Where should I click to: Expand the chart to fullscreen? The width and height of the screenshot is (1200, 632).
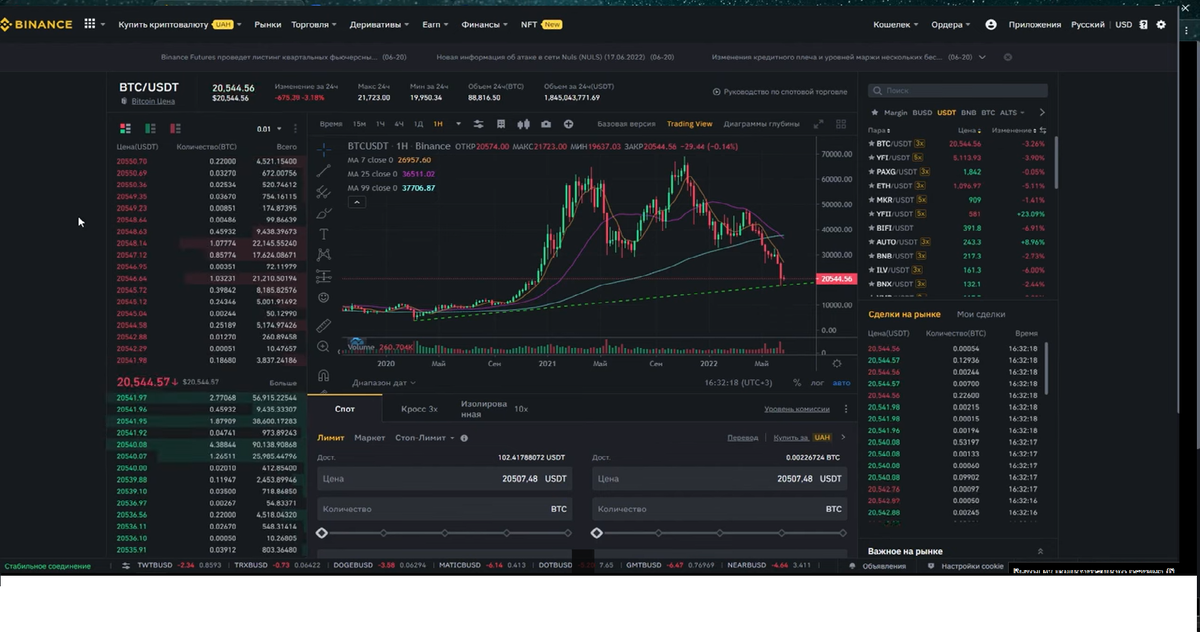pos(818,124)
